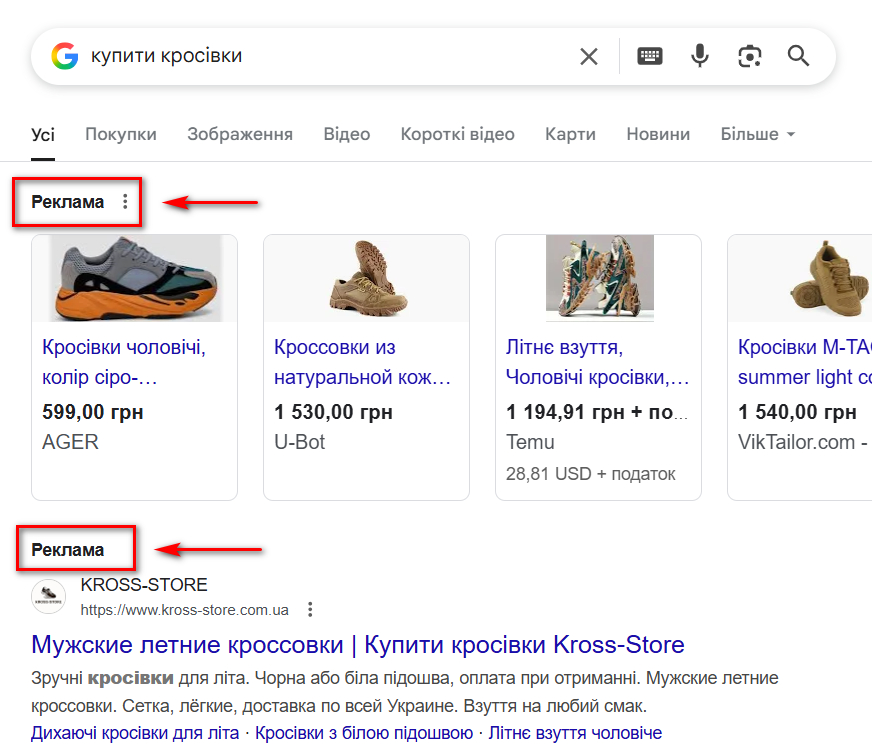
Task: Click the AGER seller name
Action: pos(71,442)
